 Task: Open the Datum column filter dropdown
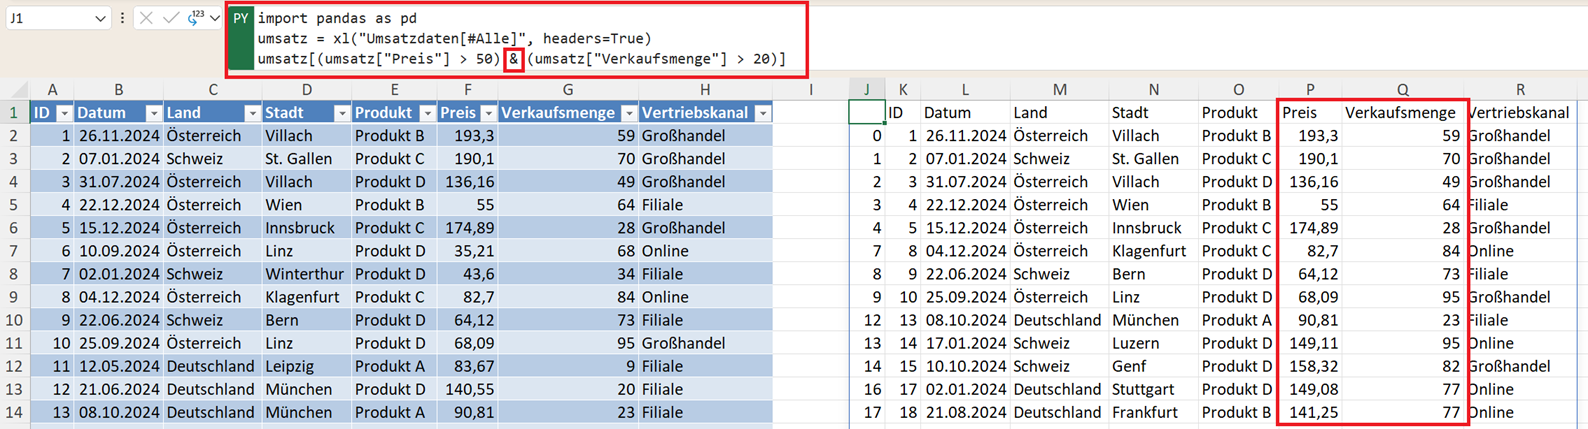click(x=153, y=113)
